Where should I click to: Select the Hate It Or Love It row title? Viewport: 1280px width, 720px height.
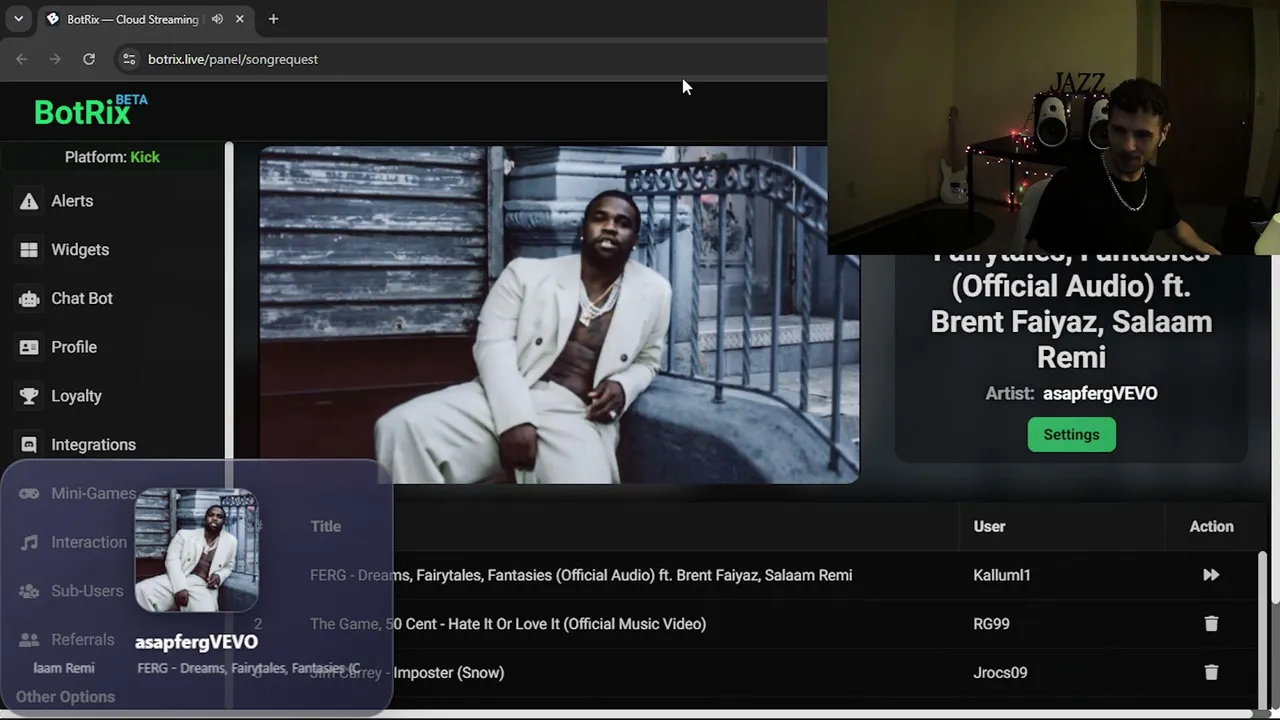coord(508,624)
